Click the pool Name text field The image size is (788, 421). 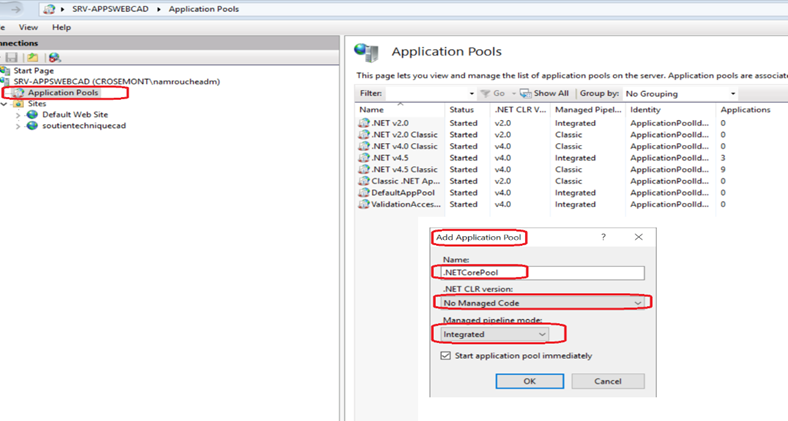[540, 272]
